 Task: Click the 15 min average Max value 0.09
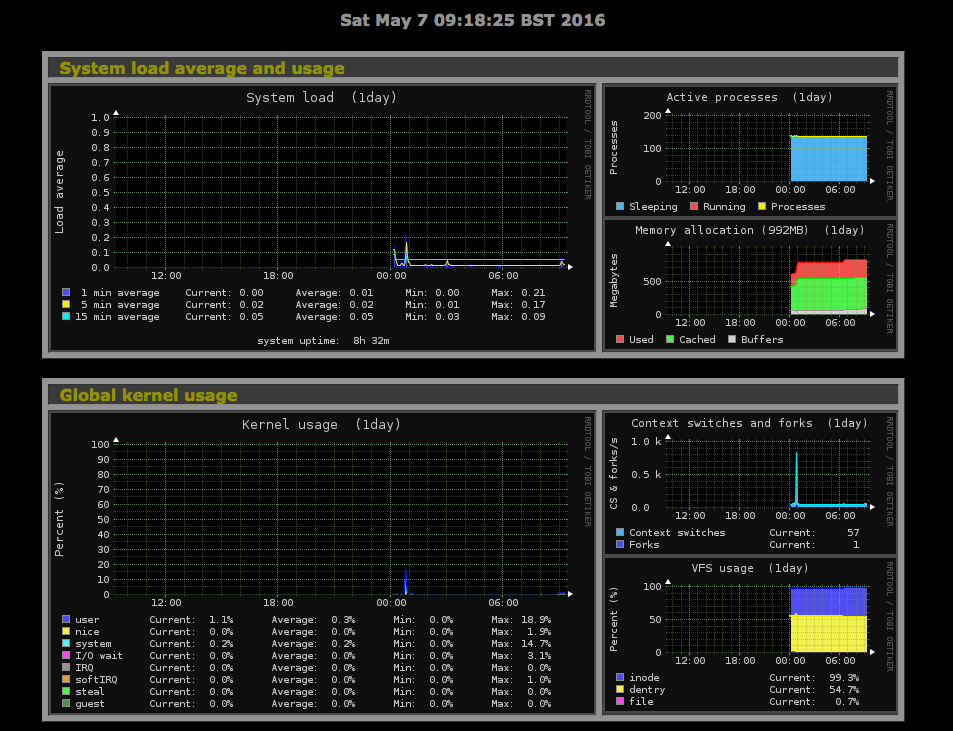pyautogui.click(x=533, y=317)
